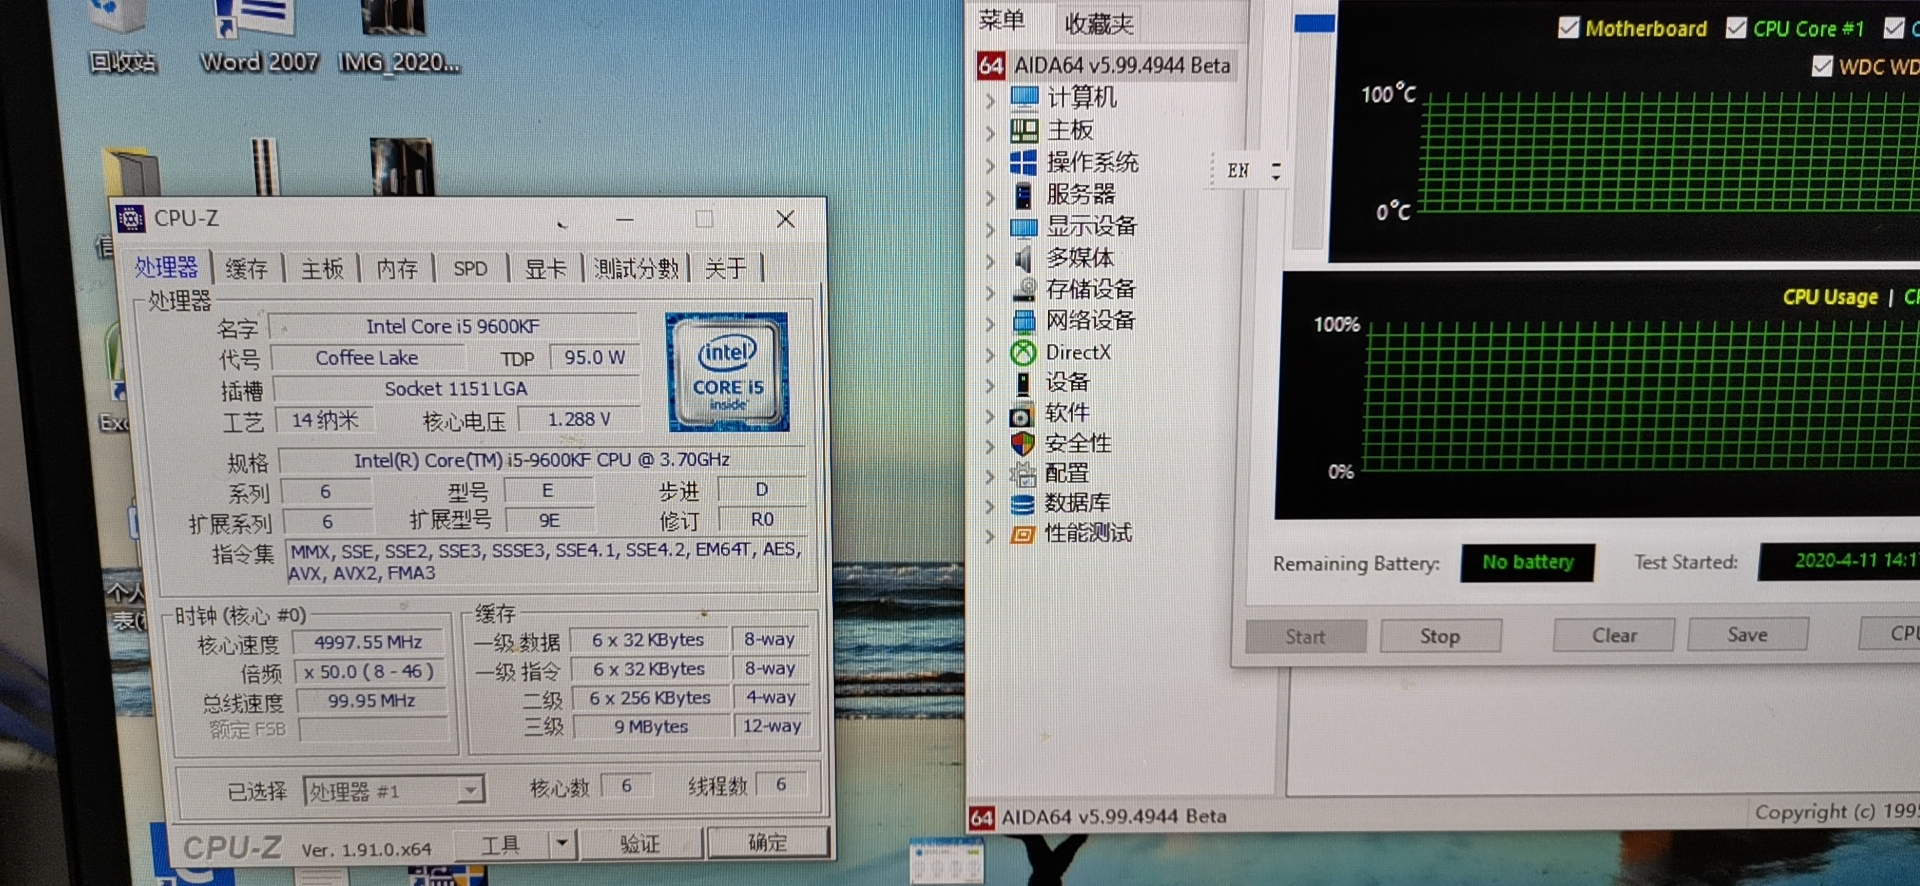Click the Stop button in stability test
1920x886 pixels.
click(x=1440, y=636)
